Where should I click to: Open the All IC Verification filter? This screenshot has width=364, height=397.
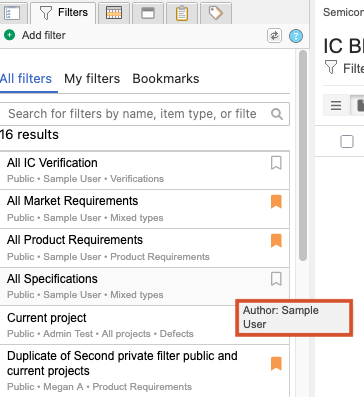[x=144, y=170]
